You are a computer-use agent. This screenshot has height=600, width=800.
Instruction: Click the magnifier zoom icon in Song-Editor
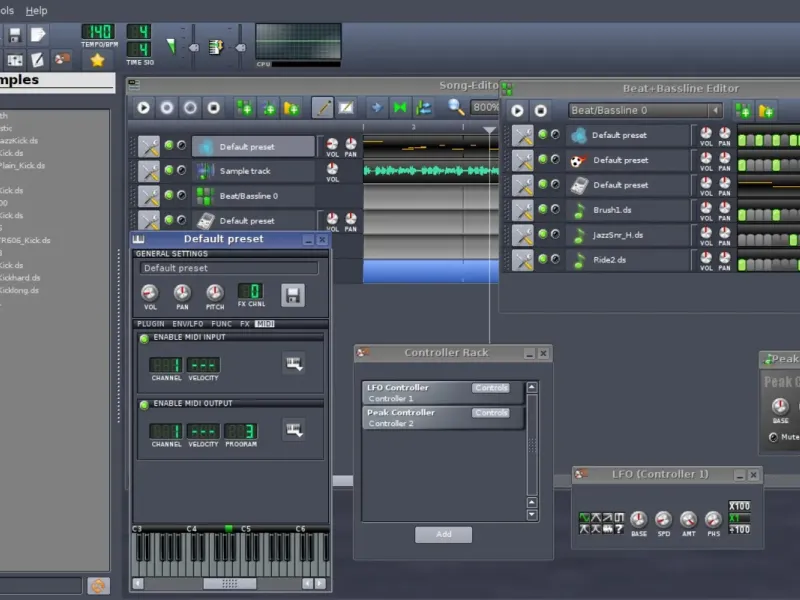456,107
